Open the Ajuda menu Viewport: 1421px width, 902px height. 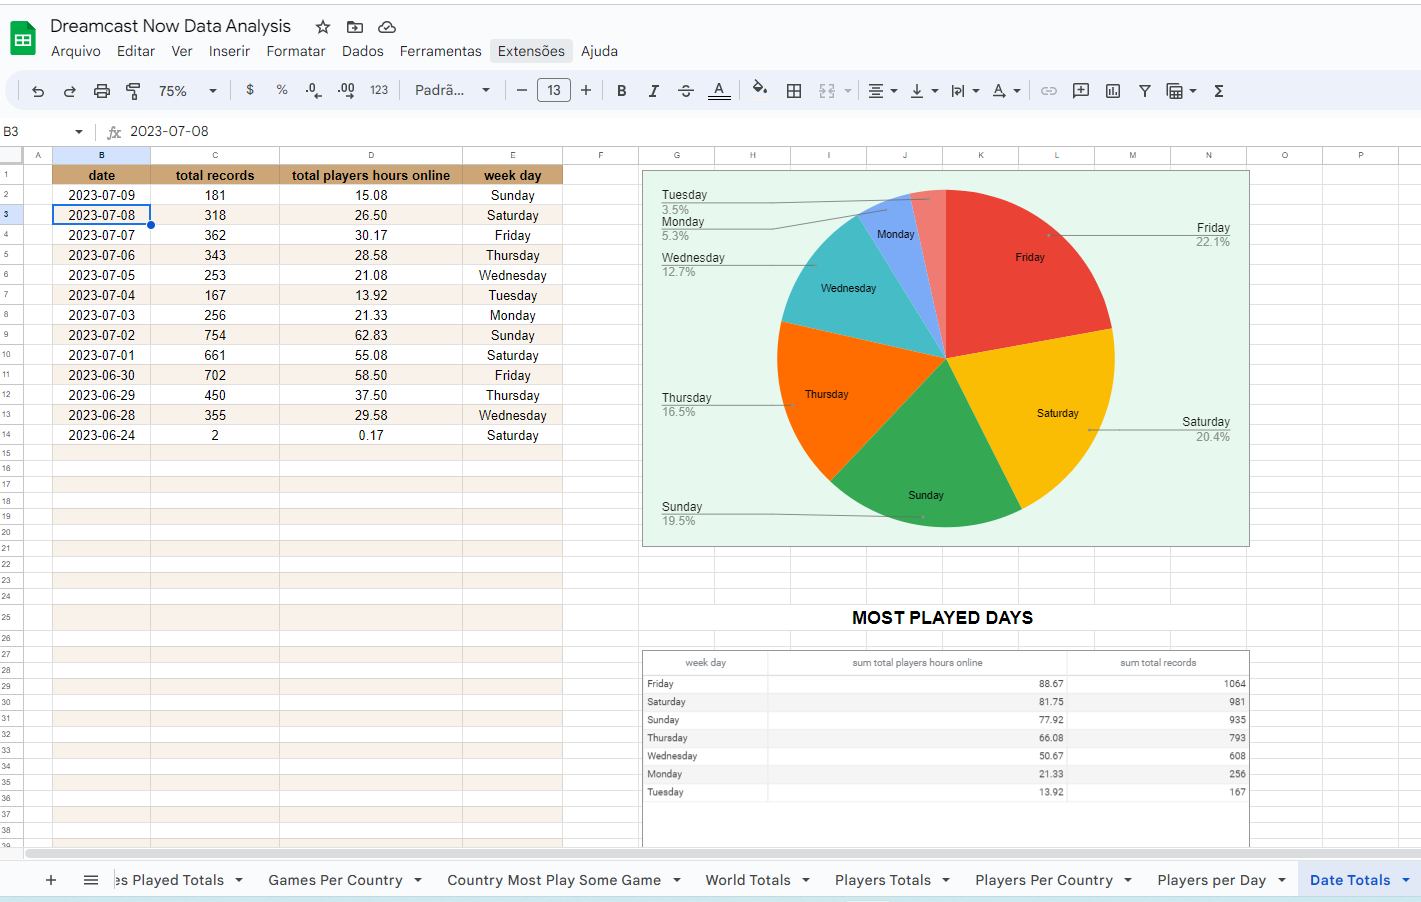pos(600,51)
